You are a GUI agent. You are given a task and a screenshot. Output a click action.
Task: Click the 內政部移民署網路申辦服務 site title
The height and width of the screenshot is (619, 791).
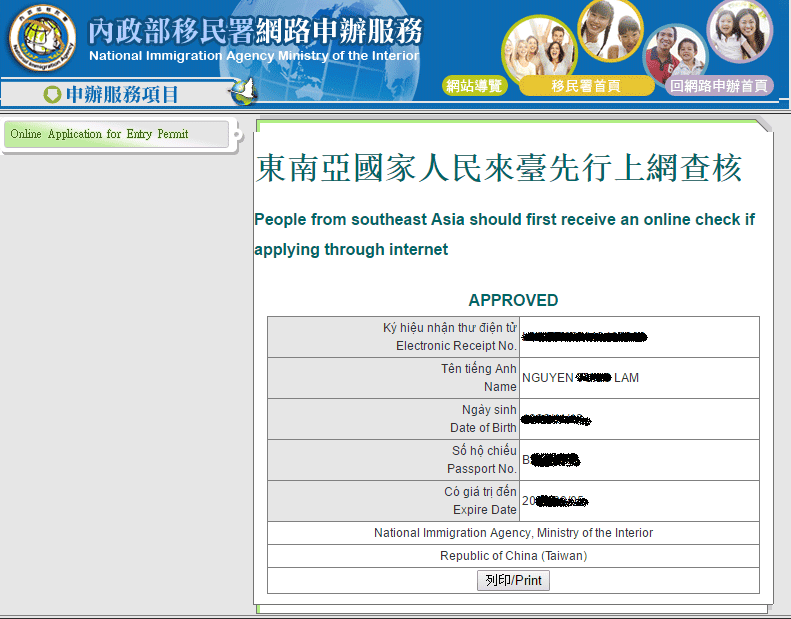pyautogui.click(x=255, y=31)
